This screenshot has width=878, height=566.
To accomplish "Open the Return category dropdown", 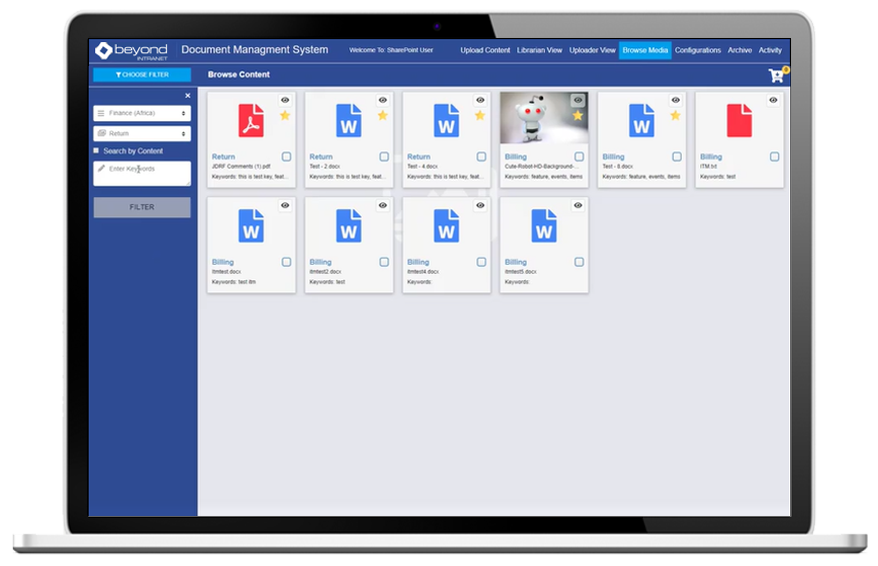I will [142, 133].
